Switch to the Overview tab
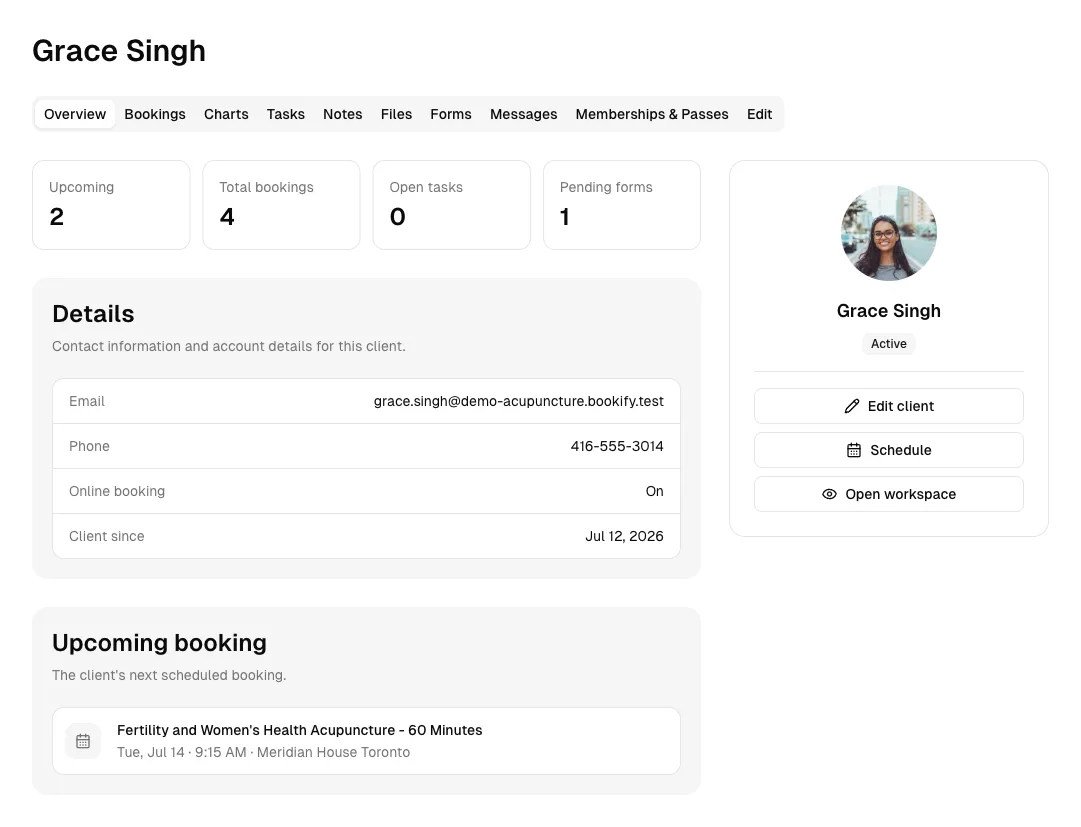This screenshot has height=827, width=1081. (x=75, y=114)
